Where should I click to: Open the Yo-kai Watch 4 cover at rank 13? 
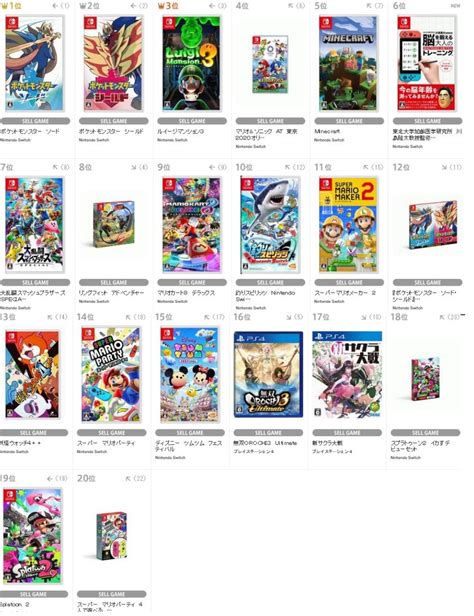33,375
